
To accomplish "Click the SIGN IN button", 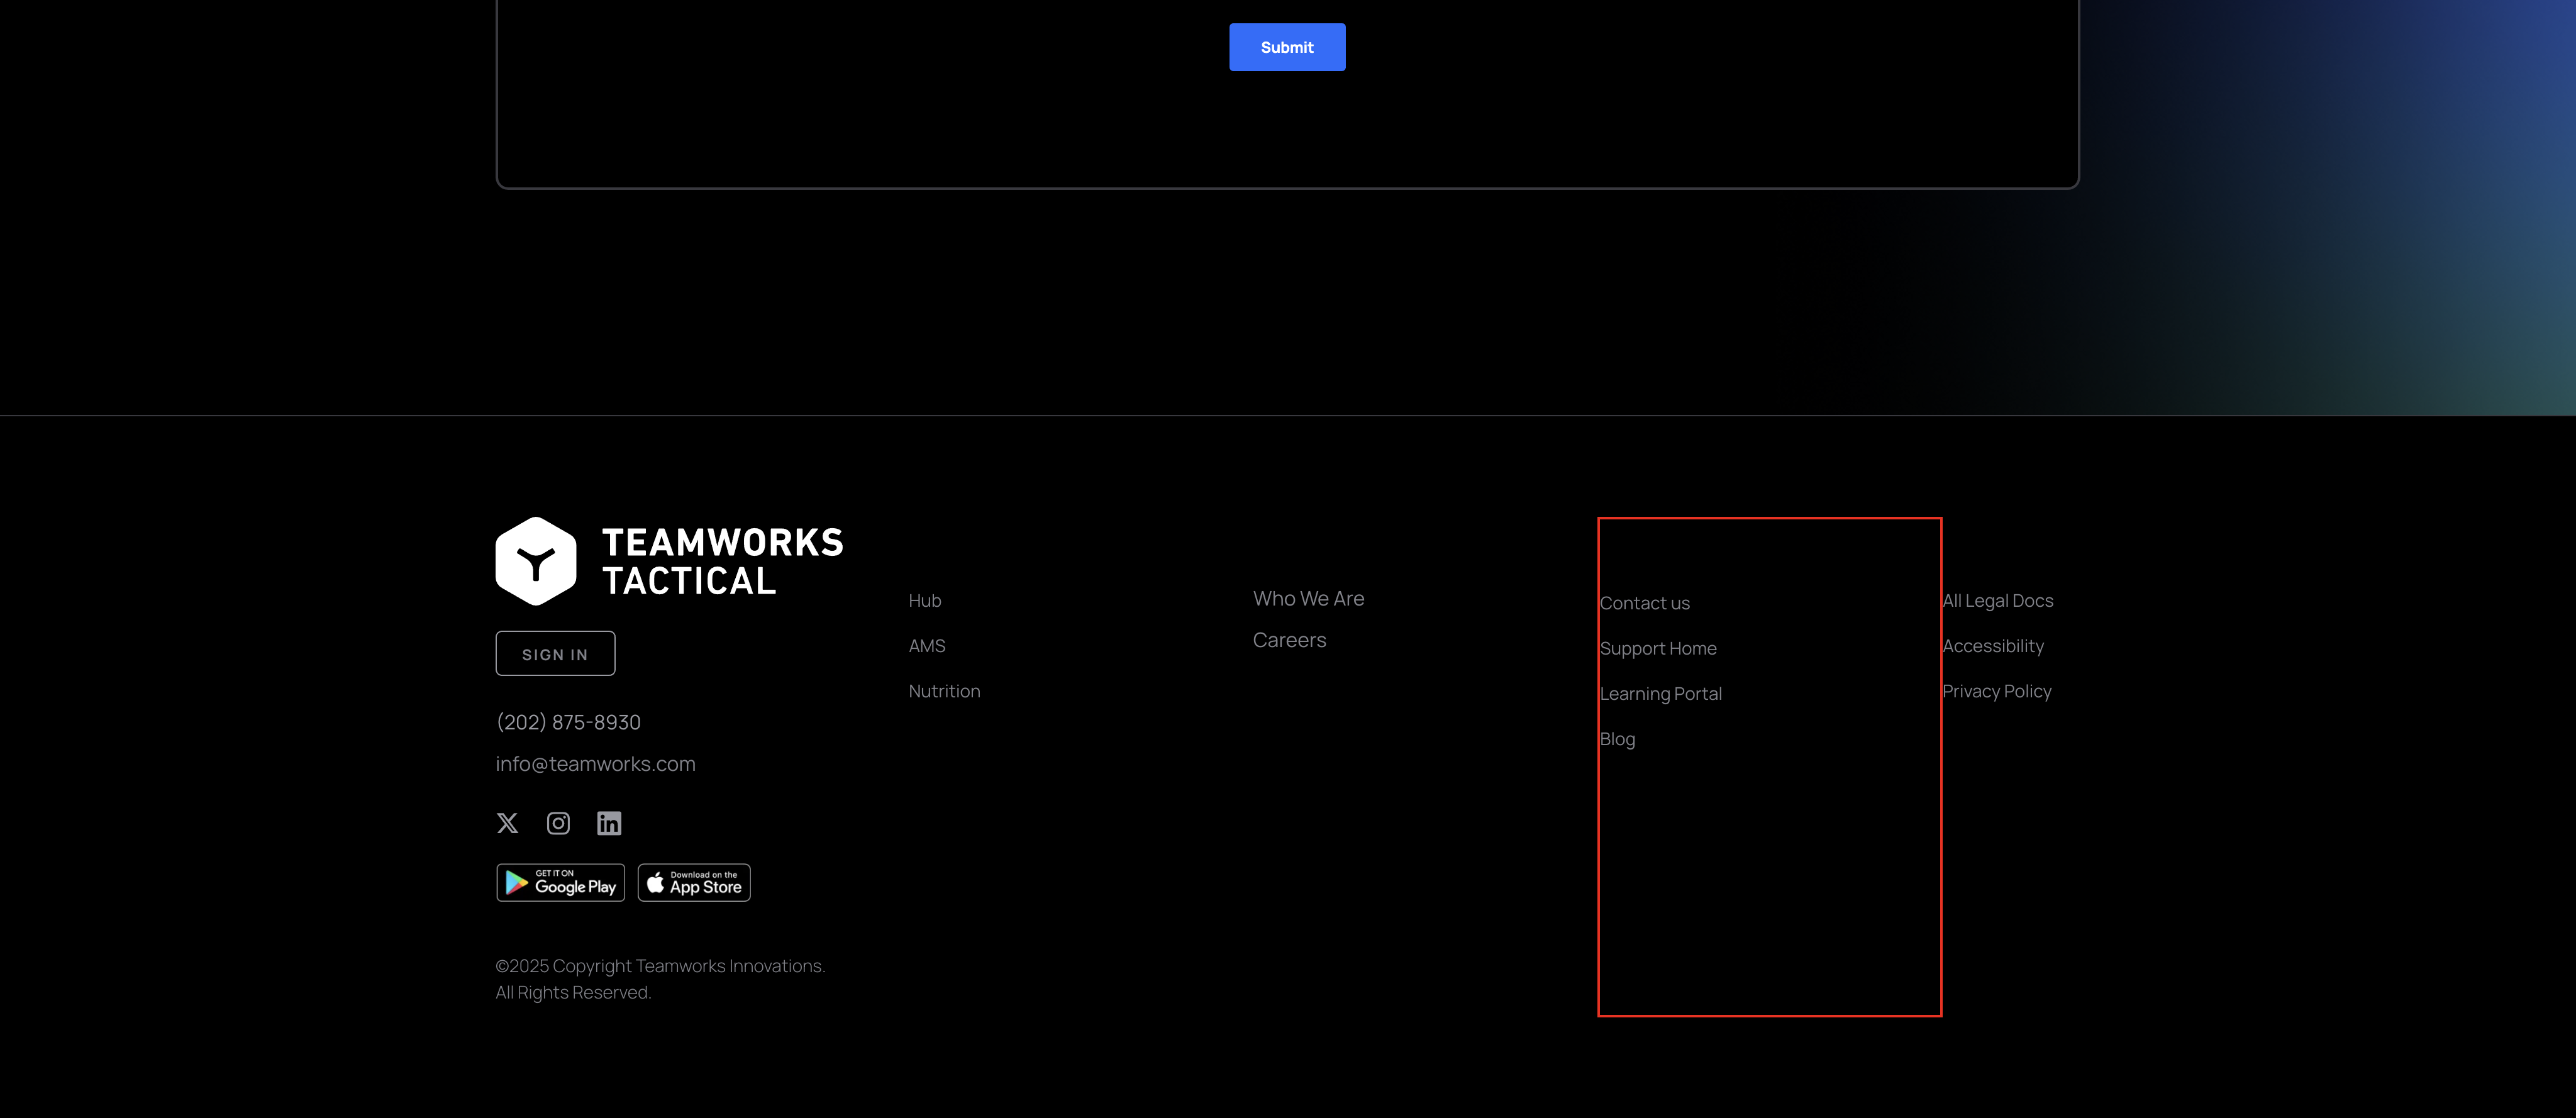I will tap(555, 654).
